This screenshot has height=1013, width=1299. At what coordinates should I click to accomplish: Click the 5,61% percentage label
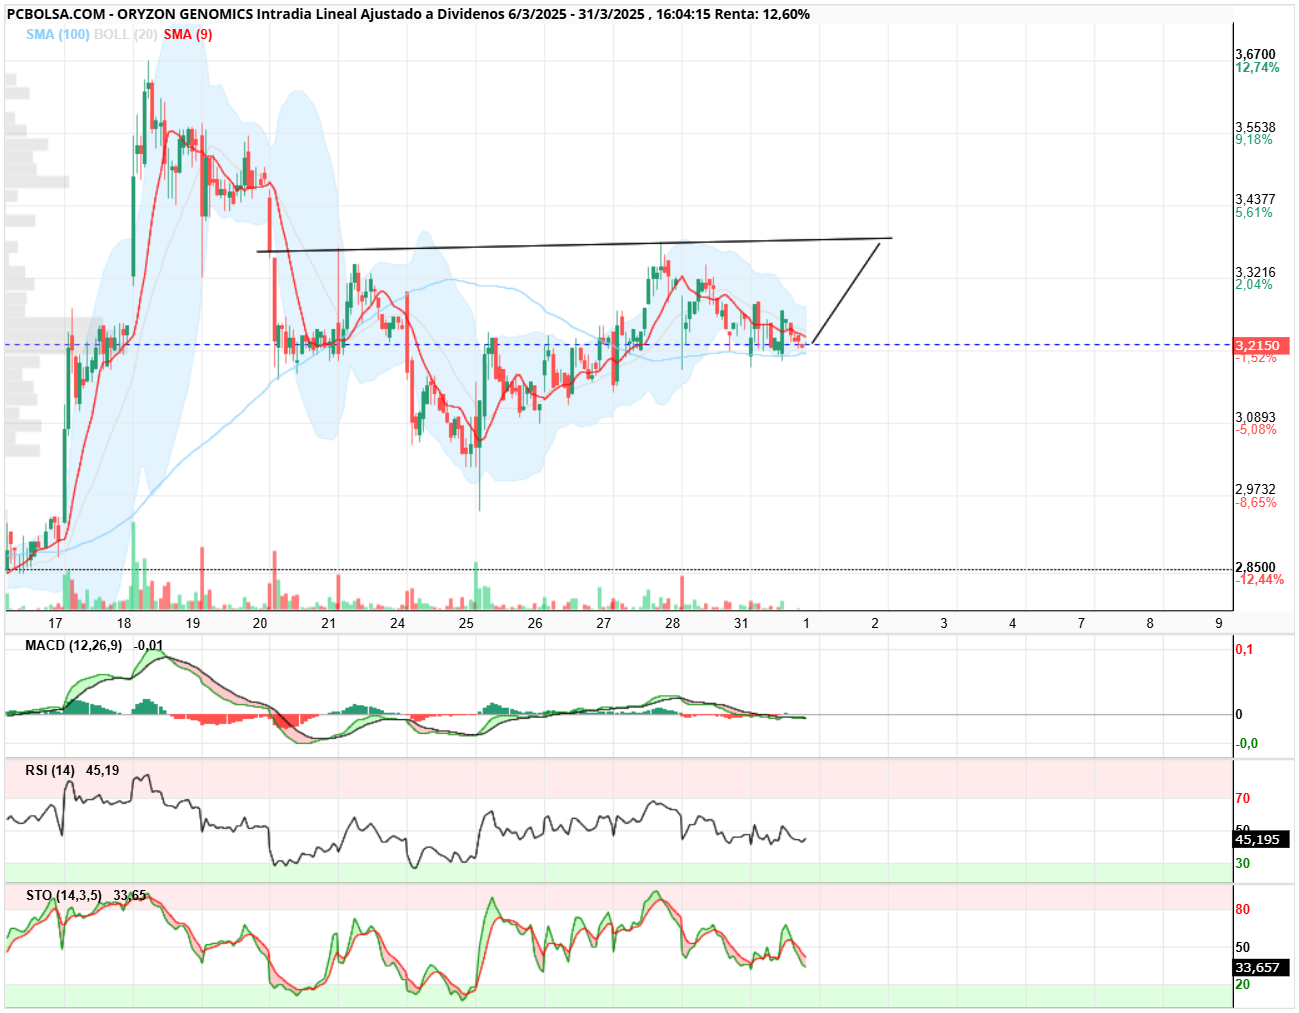(x=1254, y=212)
